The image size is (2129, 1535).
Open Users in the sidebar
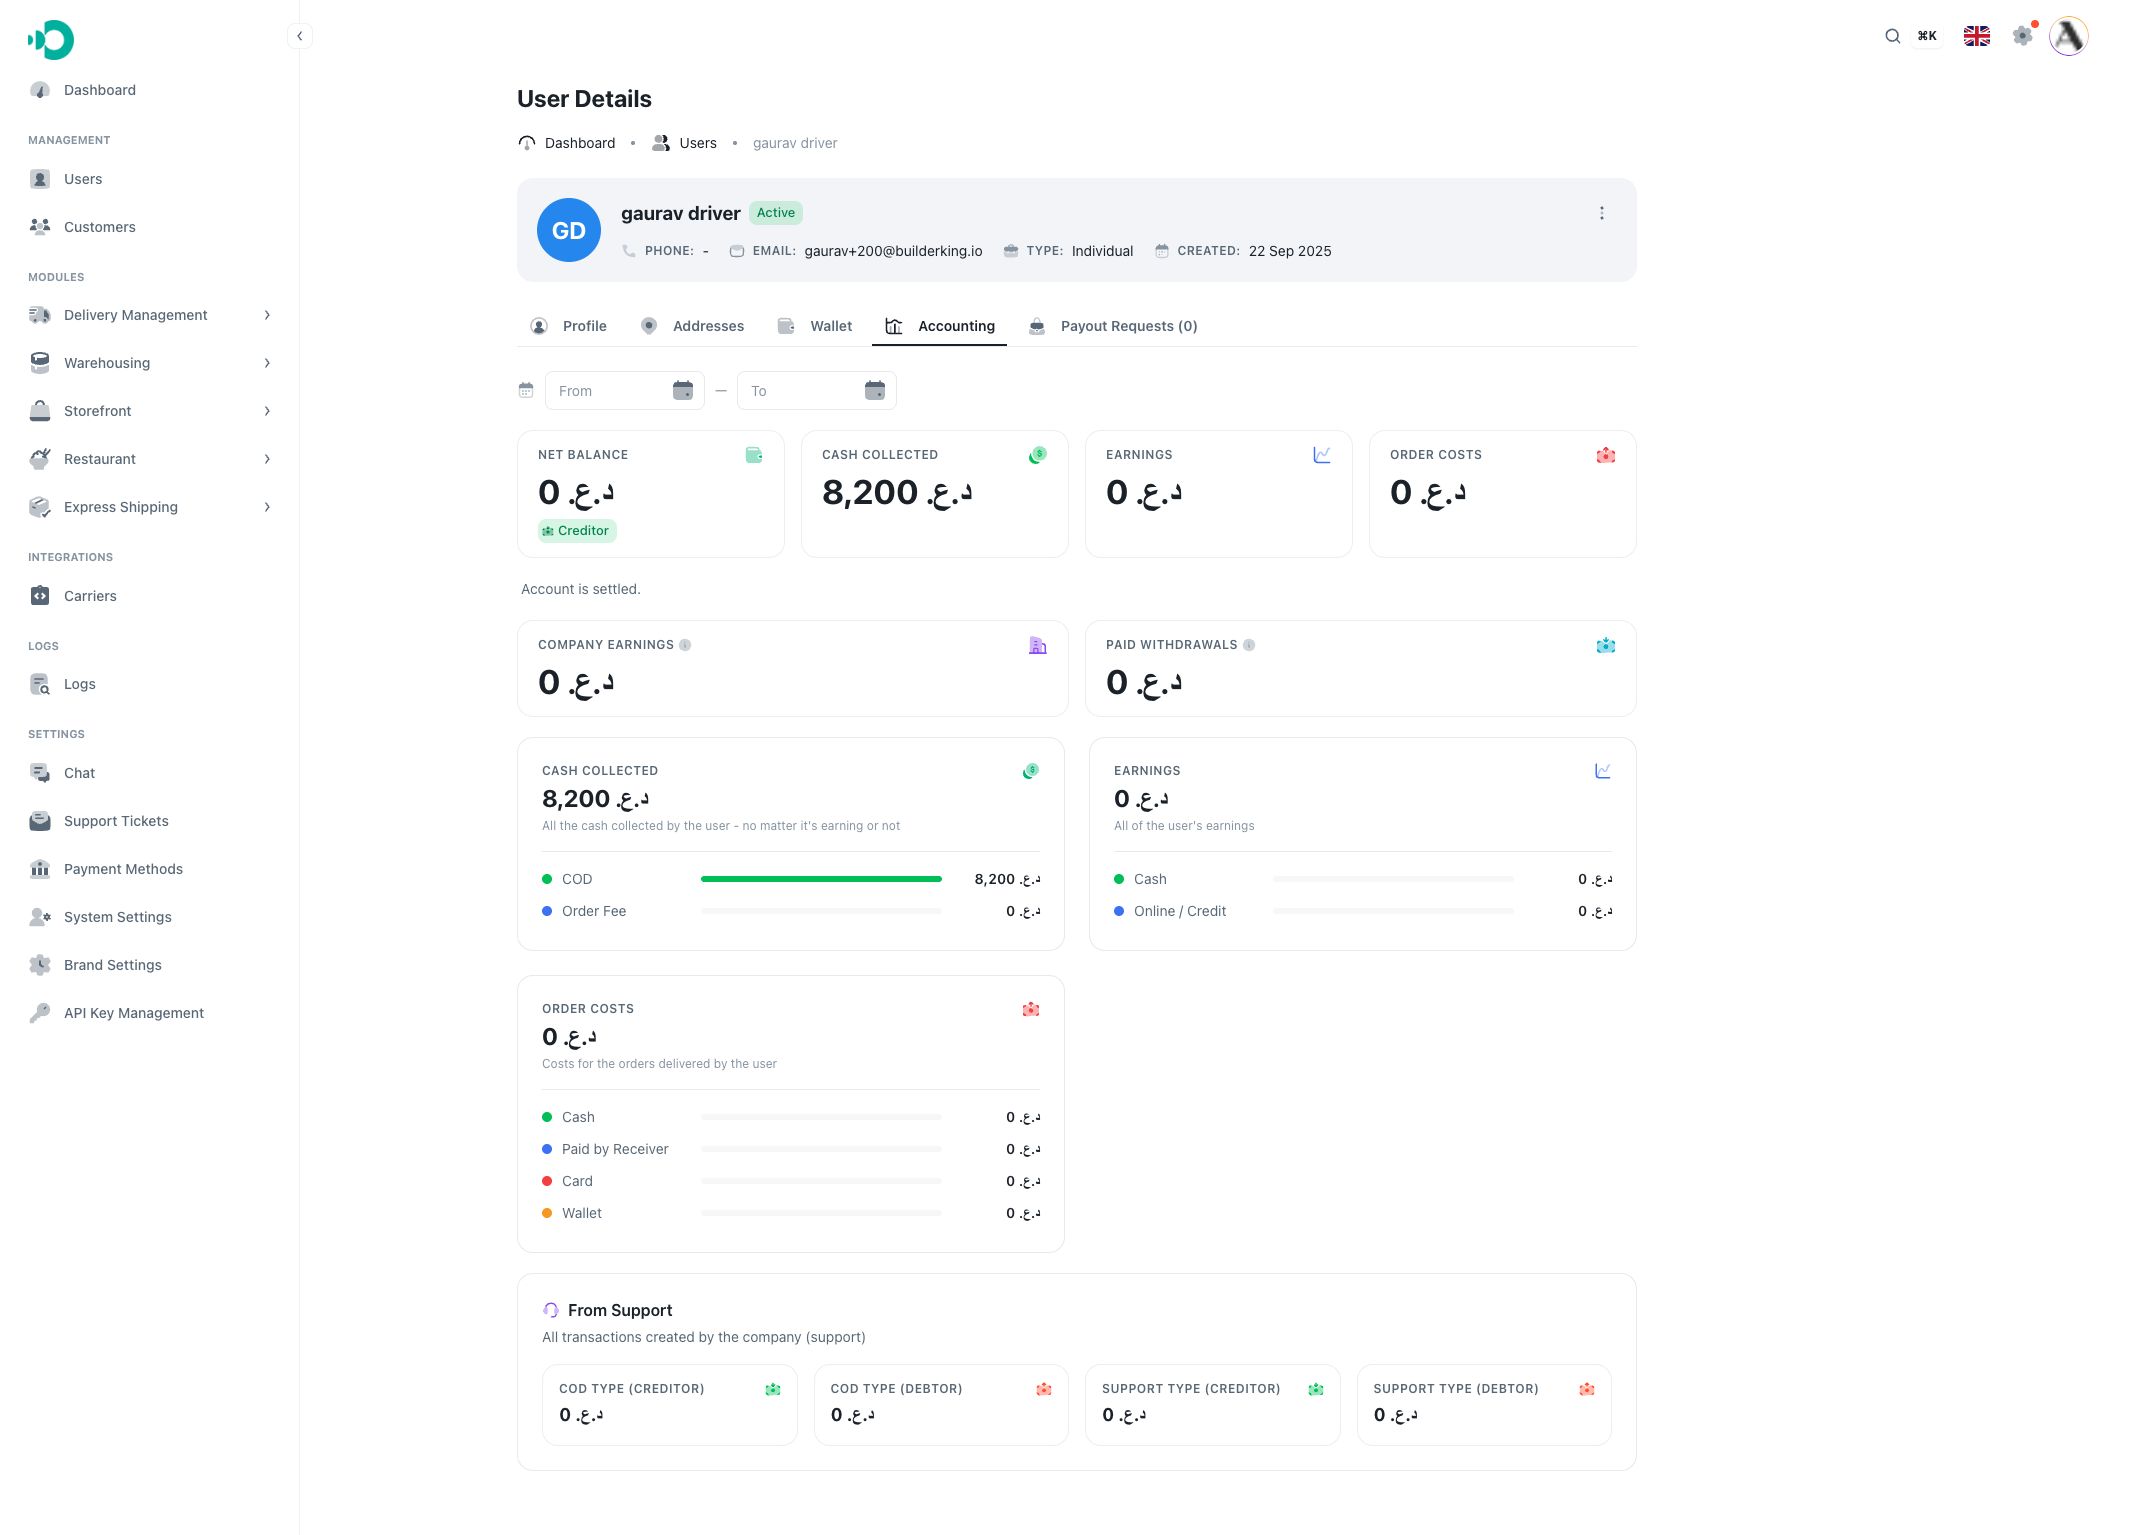150,179
